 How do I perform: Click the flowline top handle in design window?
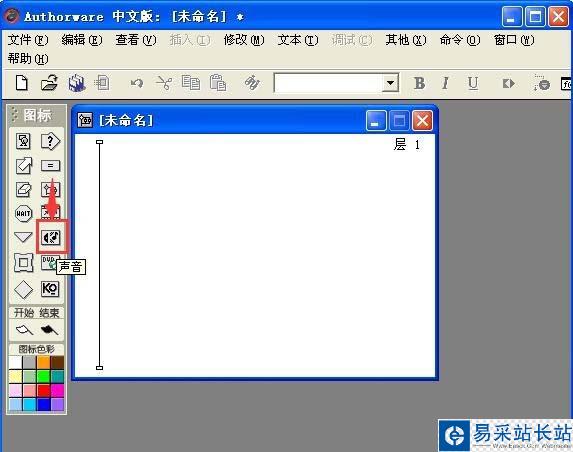click(x=99, y=142)
